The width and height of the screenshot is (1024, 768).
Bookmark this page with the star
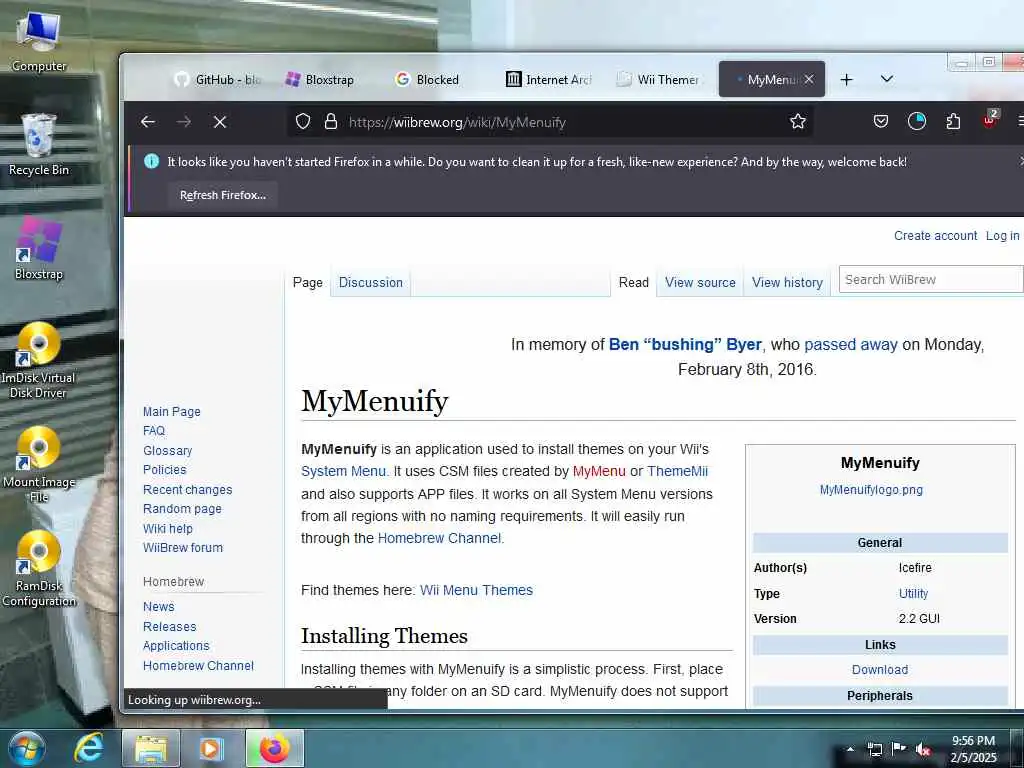pyautogui.click(x=797, y=121)
